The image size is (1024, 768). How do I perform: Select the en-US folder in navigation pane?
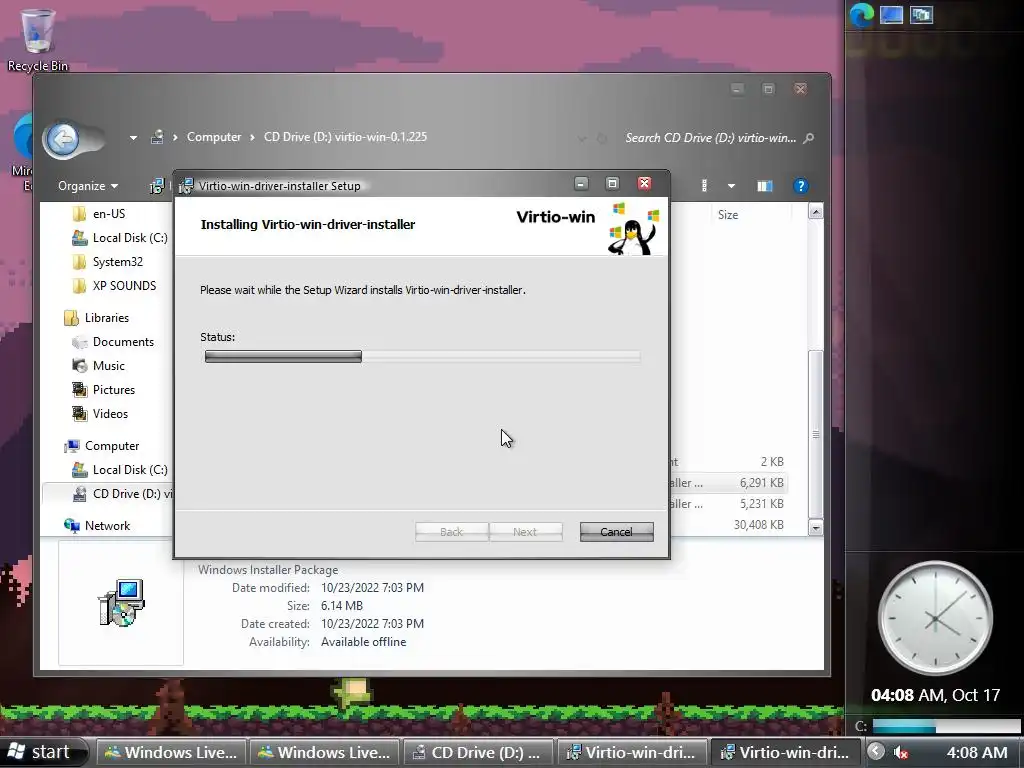pos(108,214)
